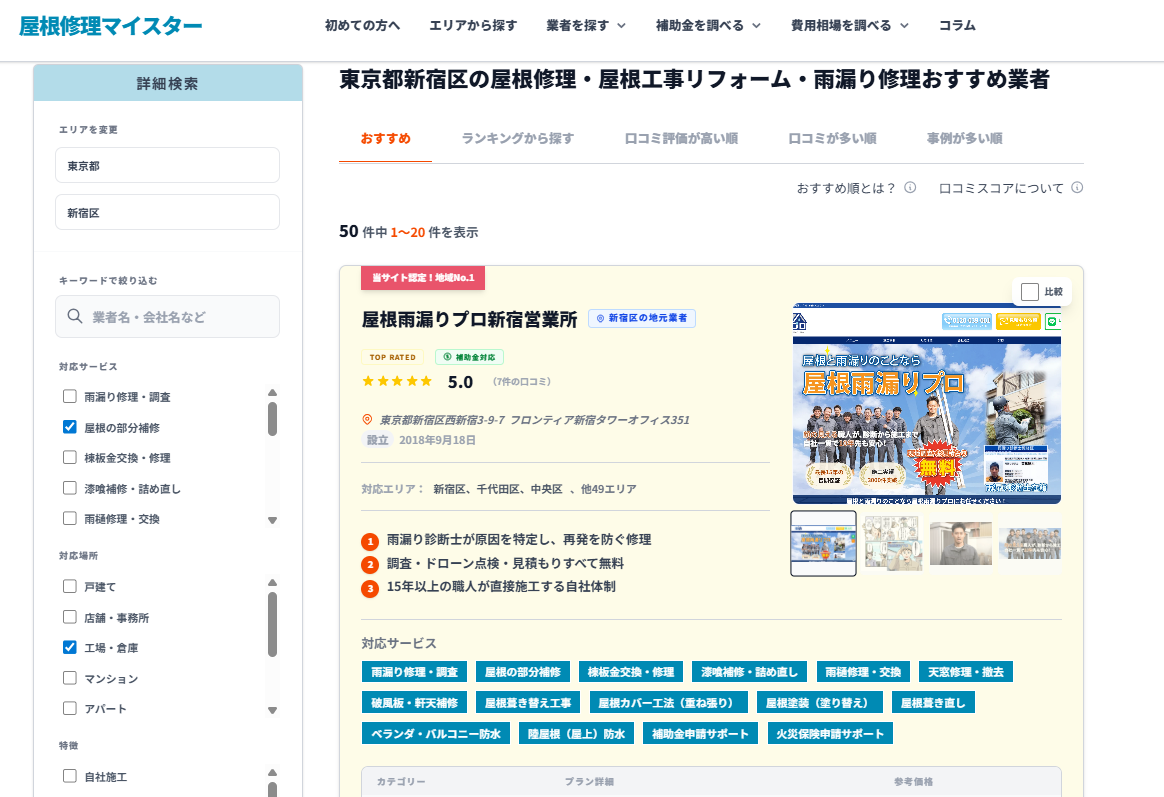Check the 棟板金交換・修理 checkbox
1164x797 pixels.
coord(70,457)
